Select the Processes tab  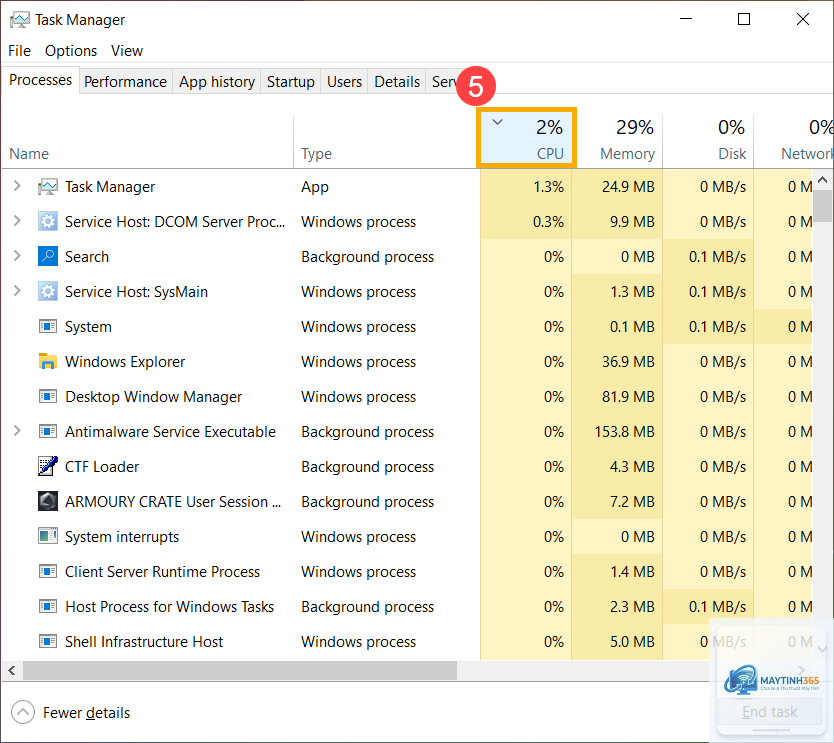(40, 80)
